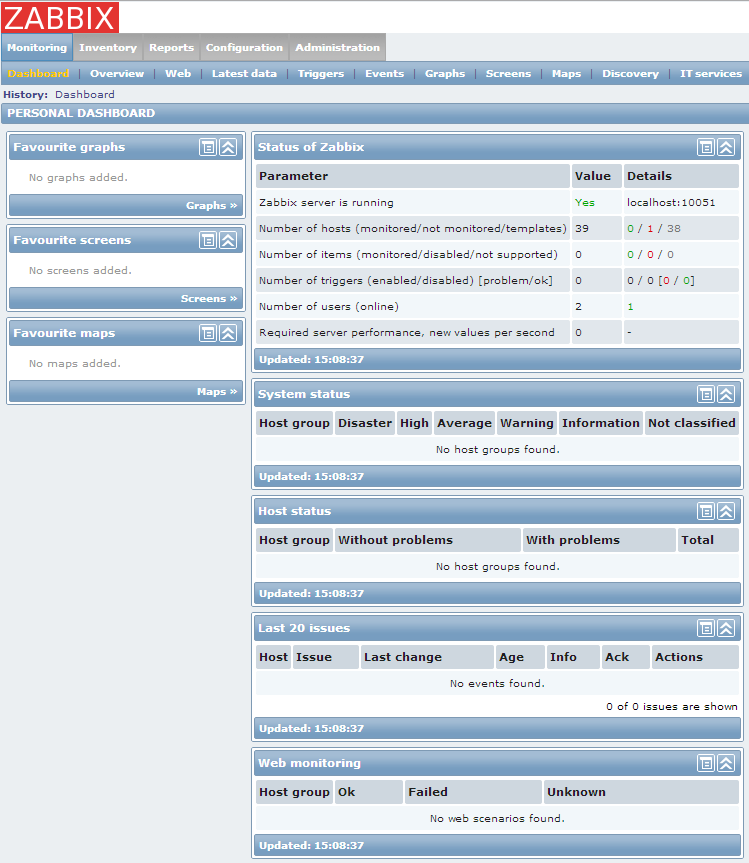Image resolution: width=749 pixels, height=863 pixels.
Task: Click the hosts total value 39
Action: [x=582, y=228]
